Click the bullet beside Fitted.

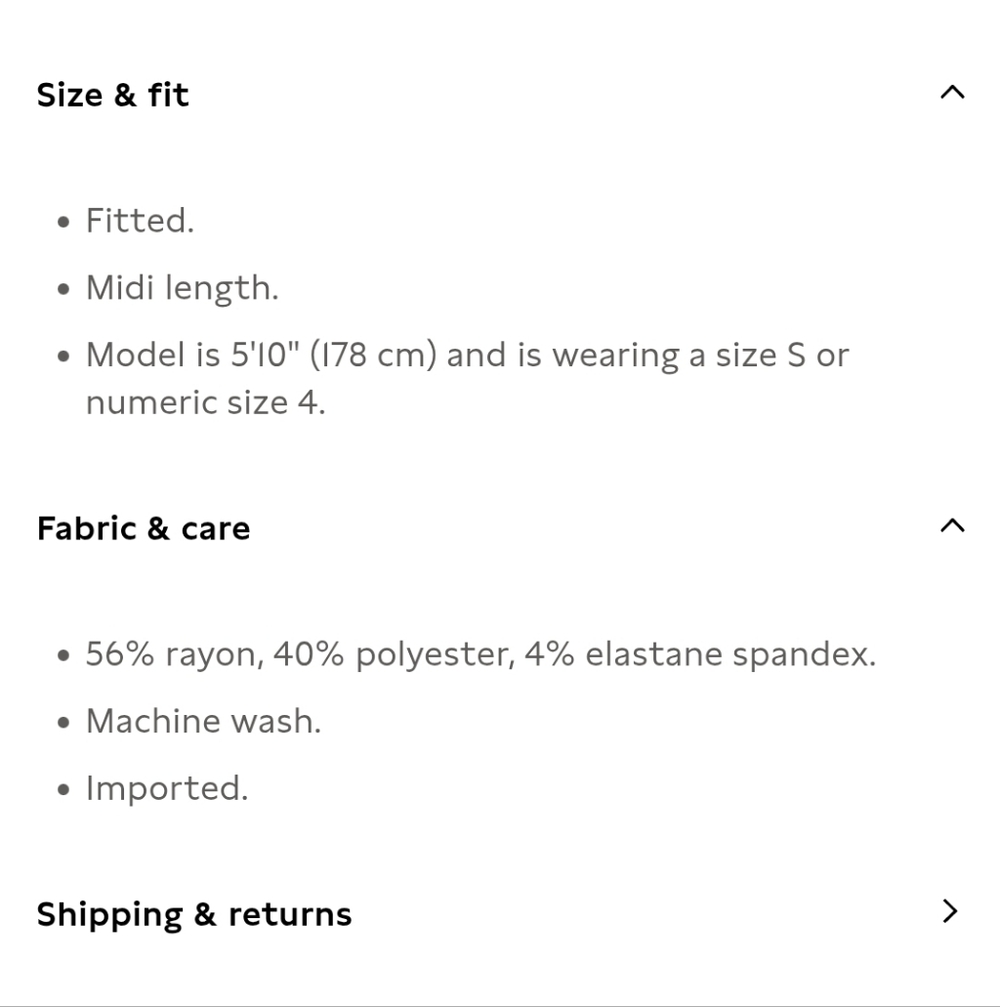[63, 222]
